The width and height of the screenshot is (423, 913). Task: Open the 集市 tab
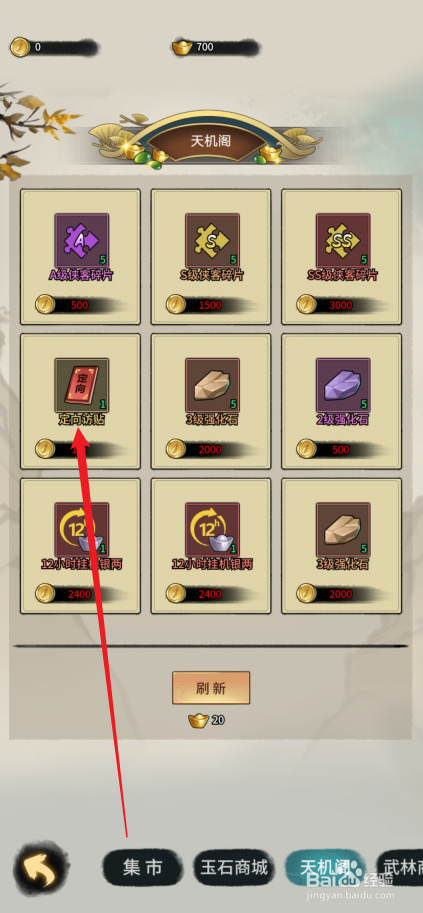coord(142,868)
